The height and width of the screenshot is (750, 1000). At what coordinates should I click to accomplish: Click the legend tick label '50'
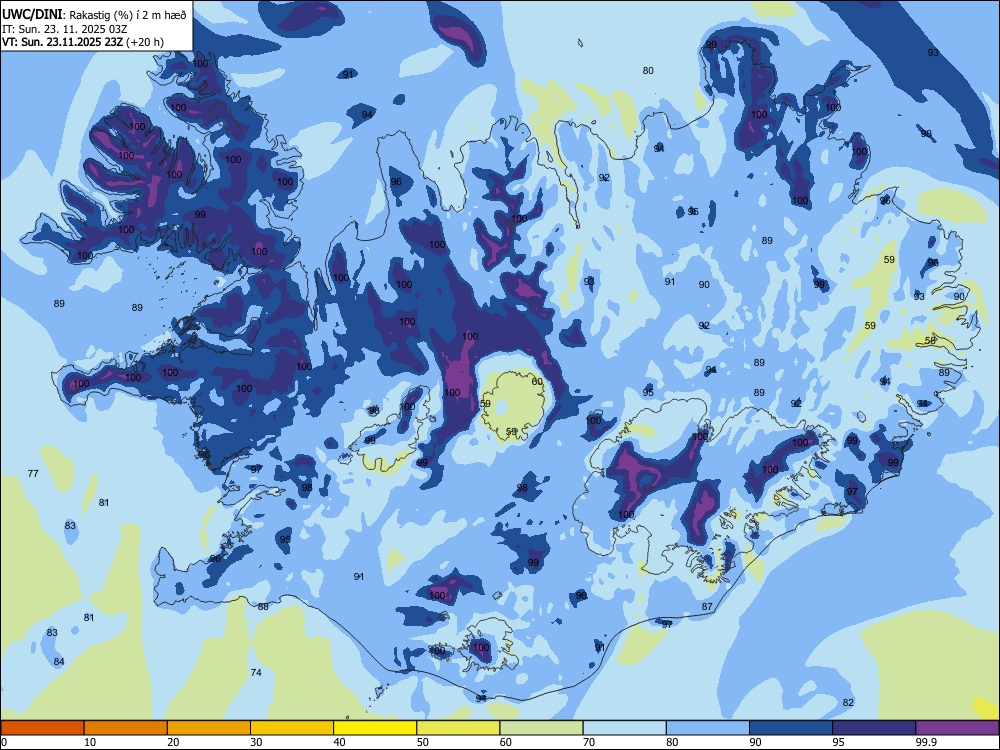[423, 742]
